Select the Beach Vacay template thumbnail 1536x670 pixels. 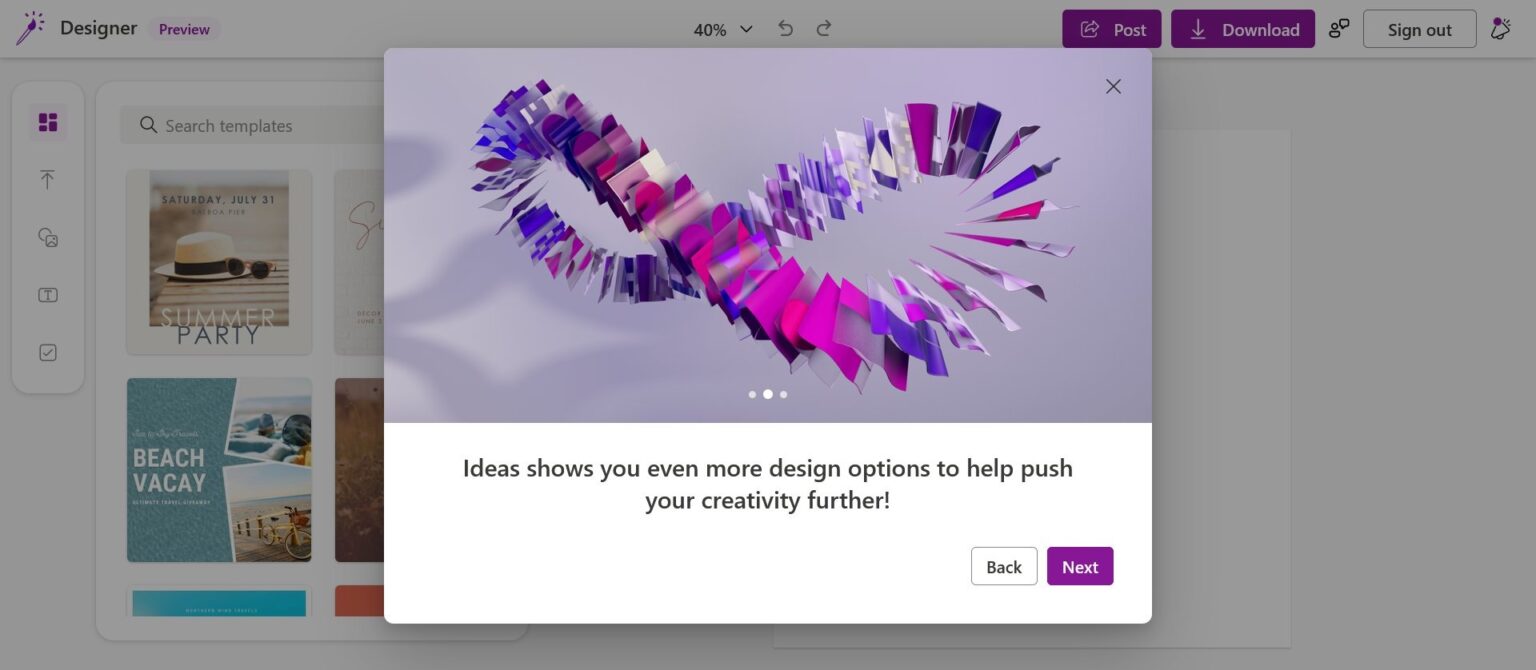[x=219, y=469]
